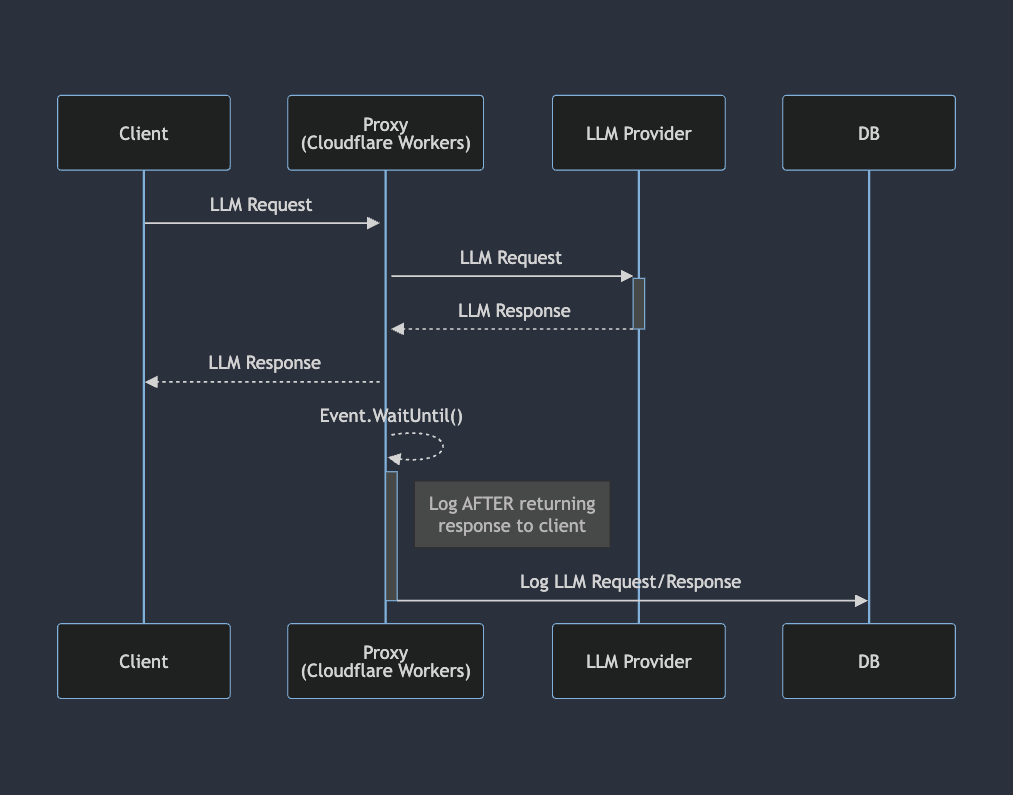Image resolution: width=1013 pixels, height=795 pixels.
Task: Select the bottom Proxy (Cloudflare Workers) box
Action: [x=385, y=661]
